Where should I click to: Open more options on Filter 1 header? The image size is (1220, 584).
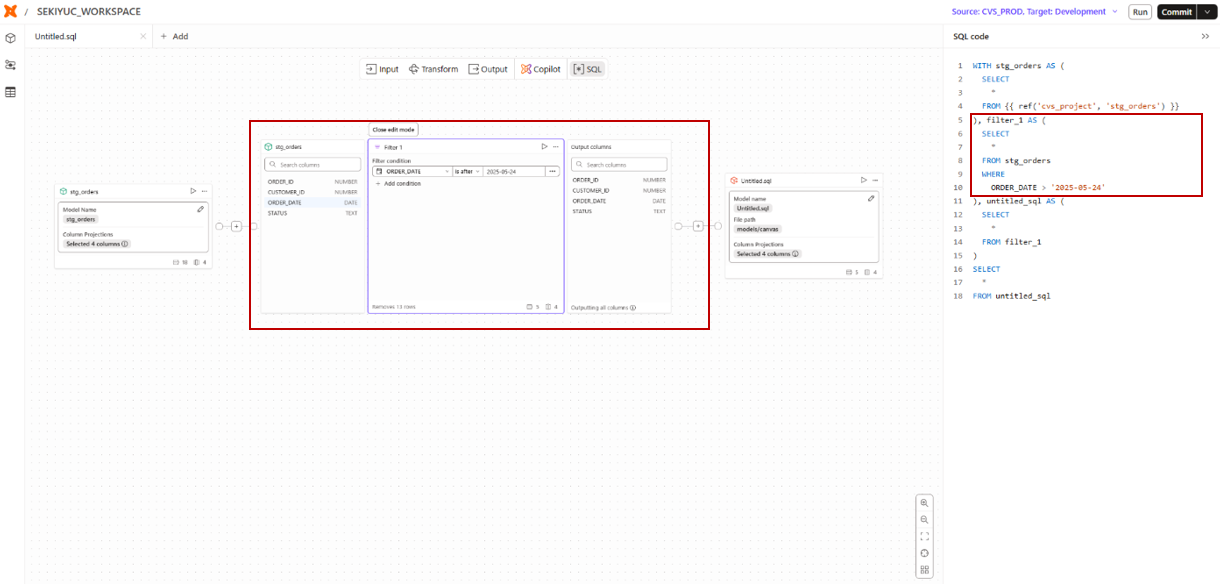click(x=555, y=147)
